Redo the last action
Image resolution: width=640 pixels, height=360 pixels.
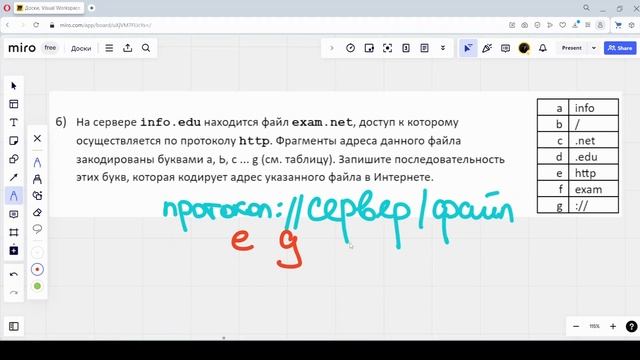pyautogui.click(x=14, y=293)
